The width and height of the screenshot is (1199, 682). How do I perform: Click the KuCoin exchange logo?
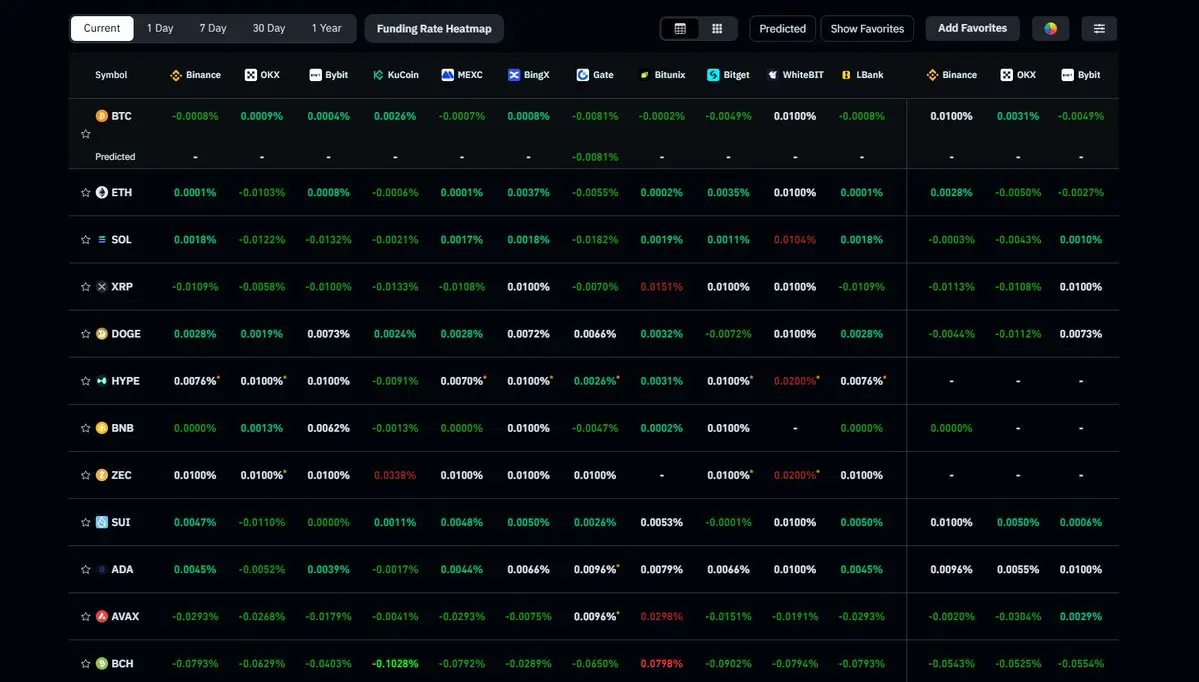click(x=378, y=75)
